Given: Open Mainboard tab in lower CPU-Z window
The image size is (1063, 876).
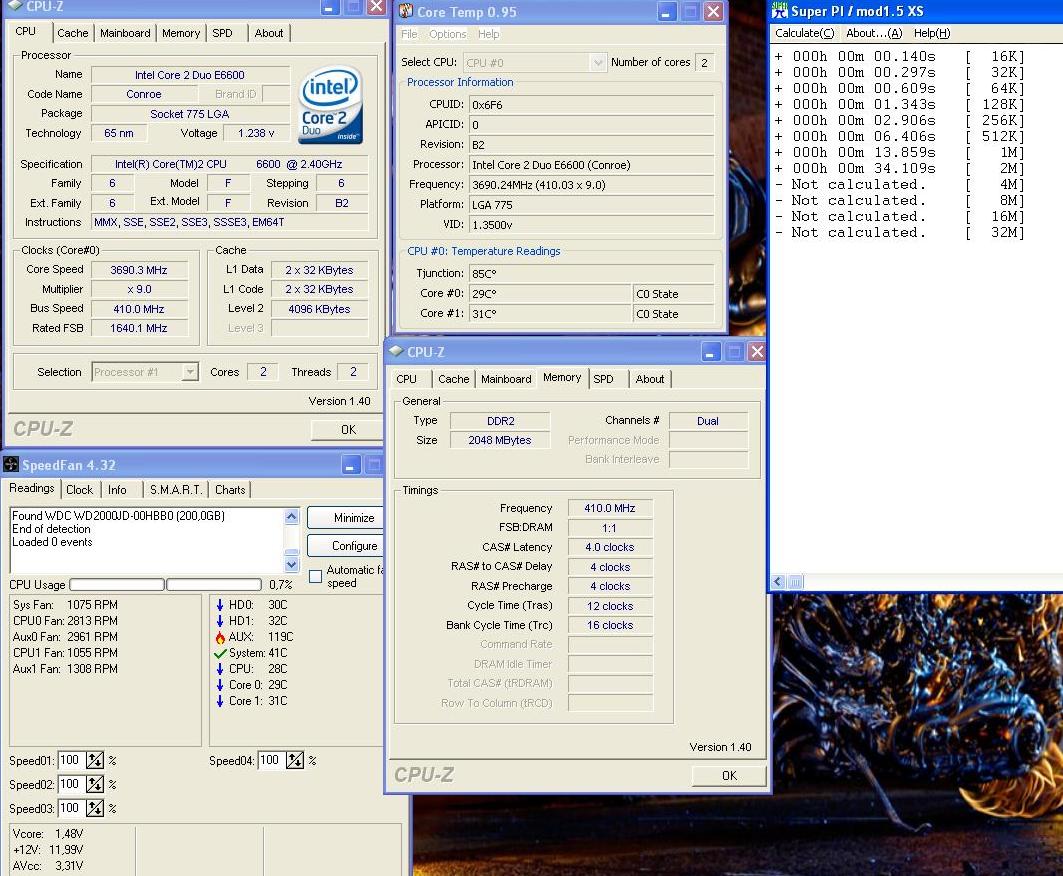Looking at the screenshot, I should (x=506, y=379).
